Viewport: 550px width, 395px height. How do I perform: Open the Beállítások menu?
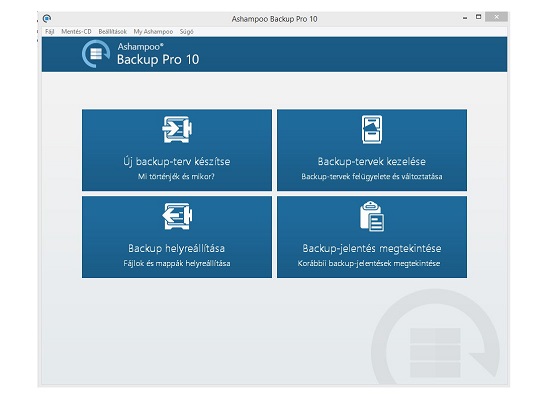click(112, 32)
